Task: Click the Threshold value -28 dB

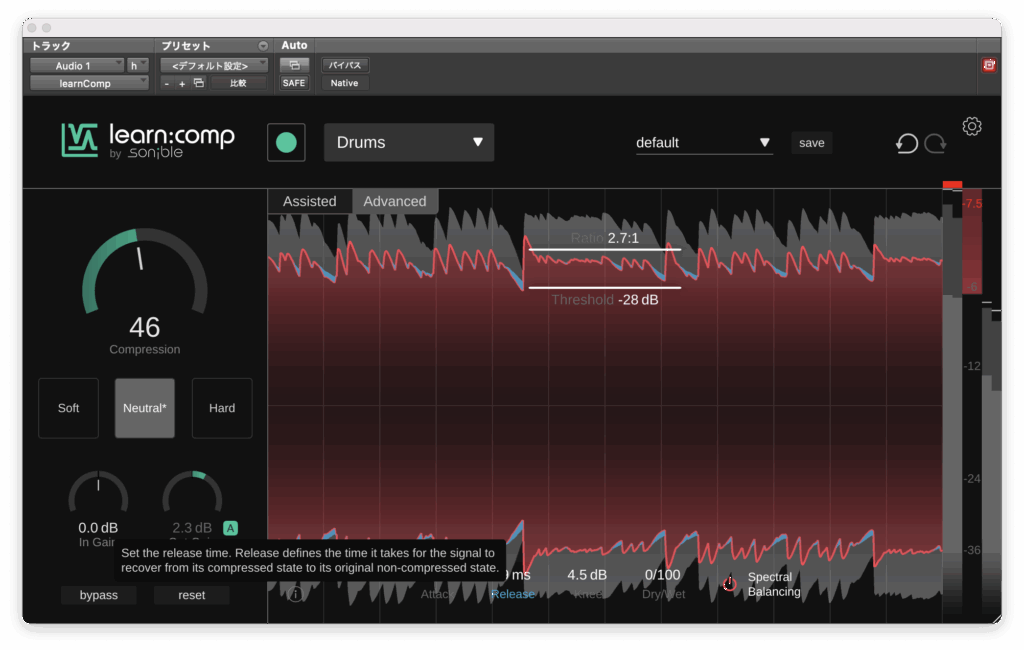Action: point(638,300)
